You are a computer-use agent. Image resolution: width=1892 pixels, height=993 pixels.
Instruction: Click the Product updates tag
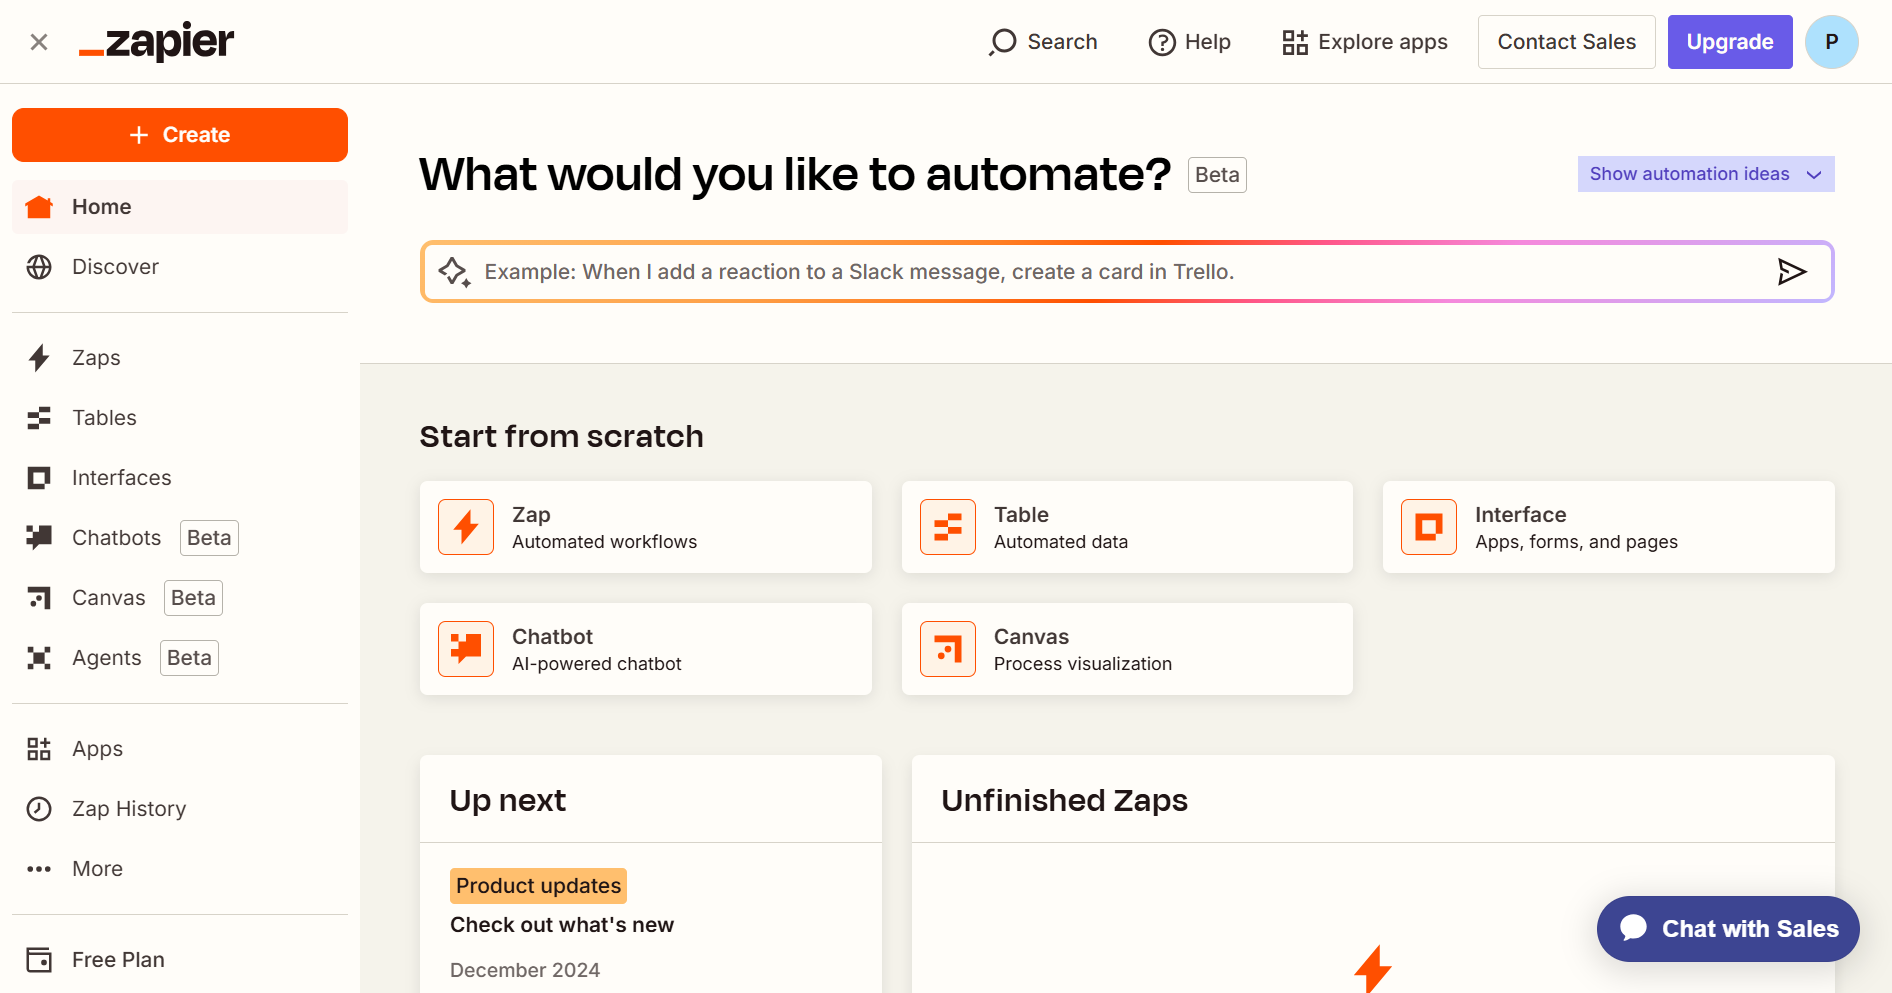538,886
